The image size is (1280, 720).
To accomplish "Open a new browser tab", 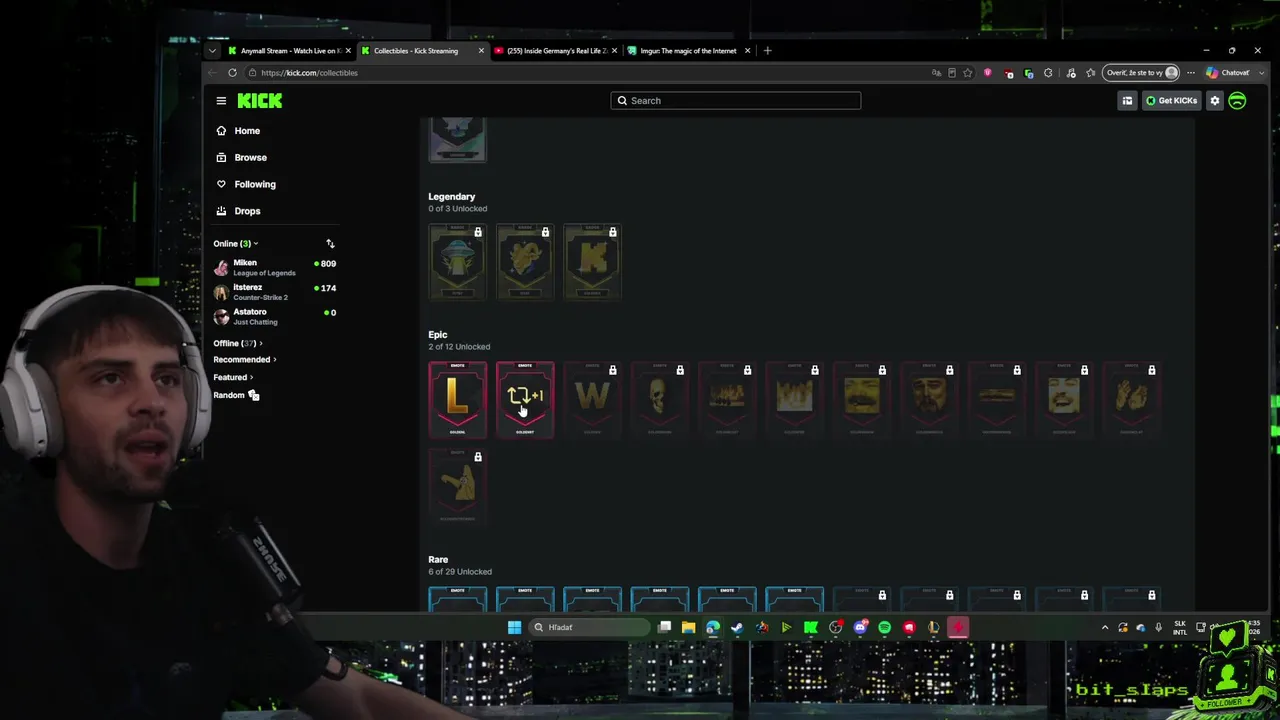I will (767, 51).
